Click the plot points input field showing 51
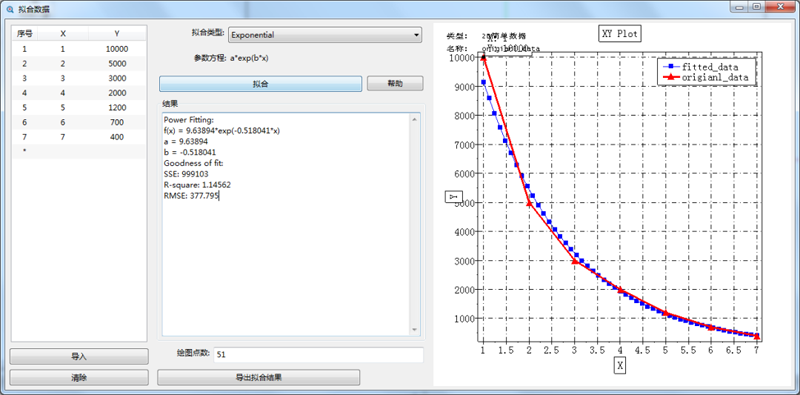Image resolution: width=800 pixels, height=395 pixels. tap(318, 355)
